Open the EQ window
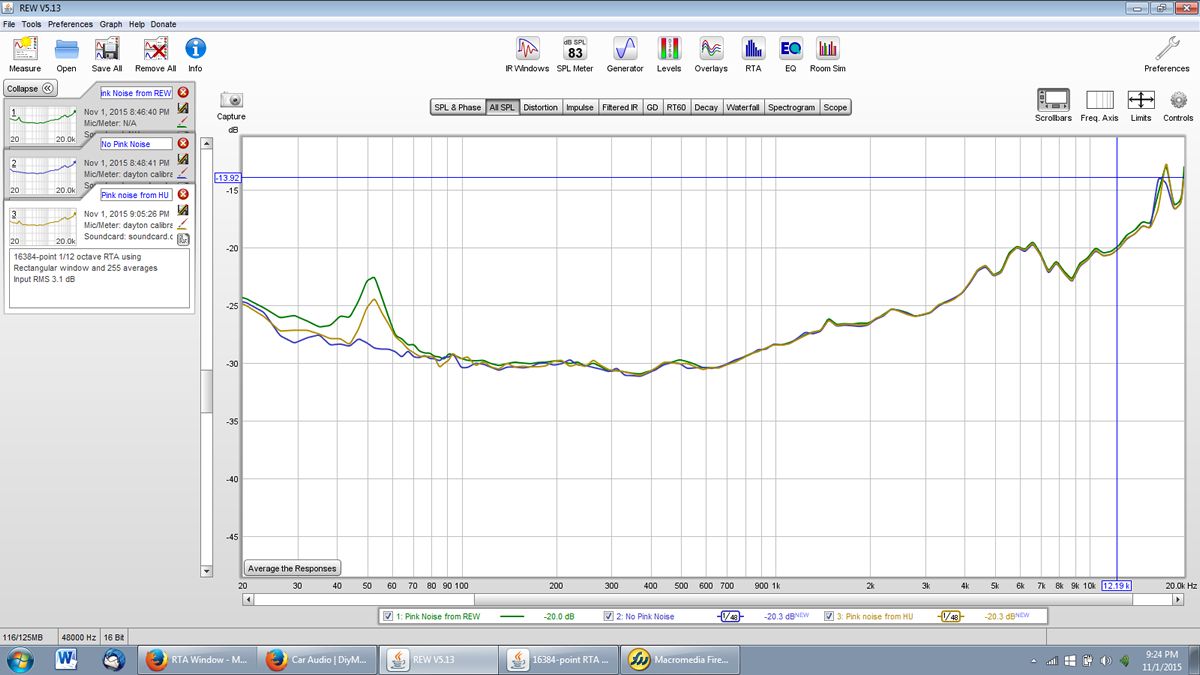This screenshot has width=1200, height=675. point(791,50)
